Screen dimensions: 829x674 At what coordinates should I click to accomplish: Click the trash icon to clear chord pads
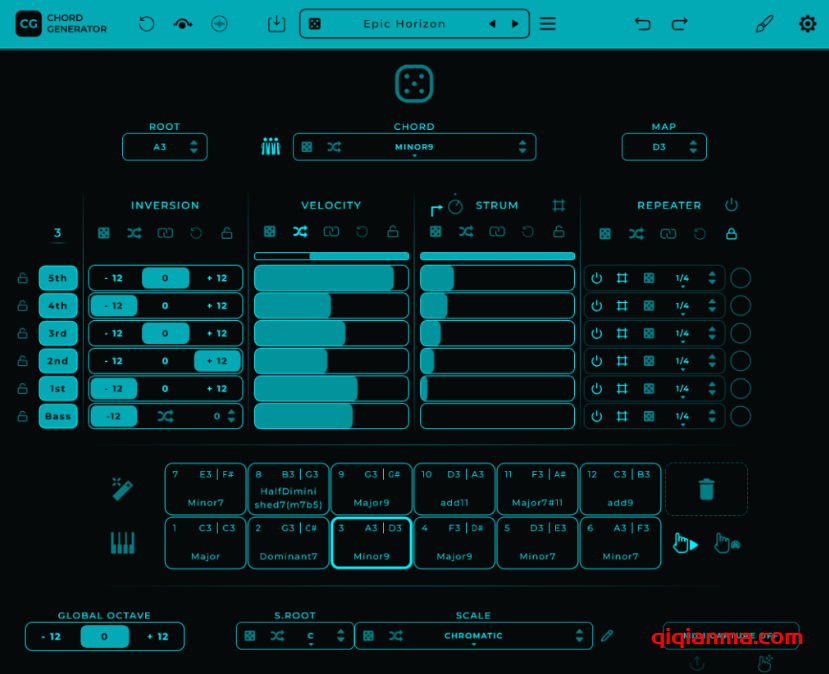click(x=706, y=489)
